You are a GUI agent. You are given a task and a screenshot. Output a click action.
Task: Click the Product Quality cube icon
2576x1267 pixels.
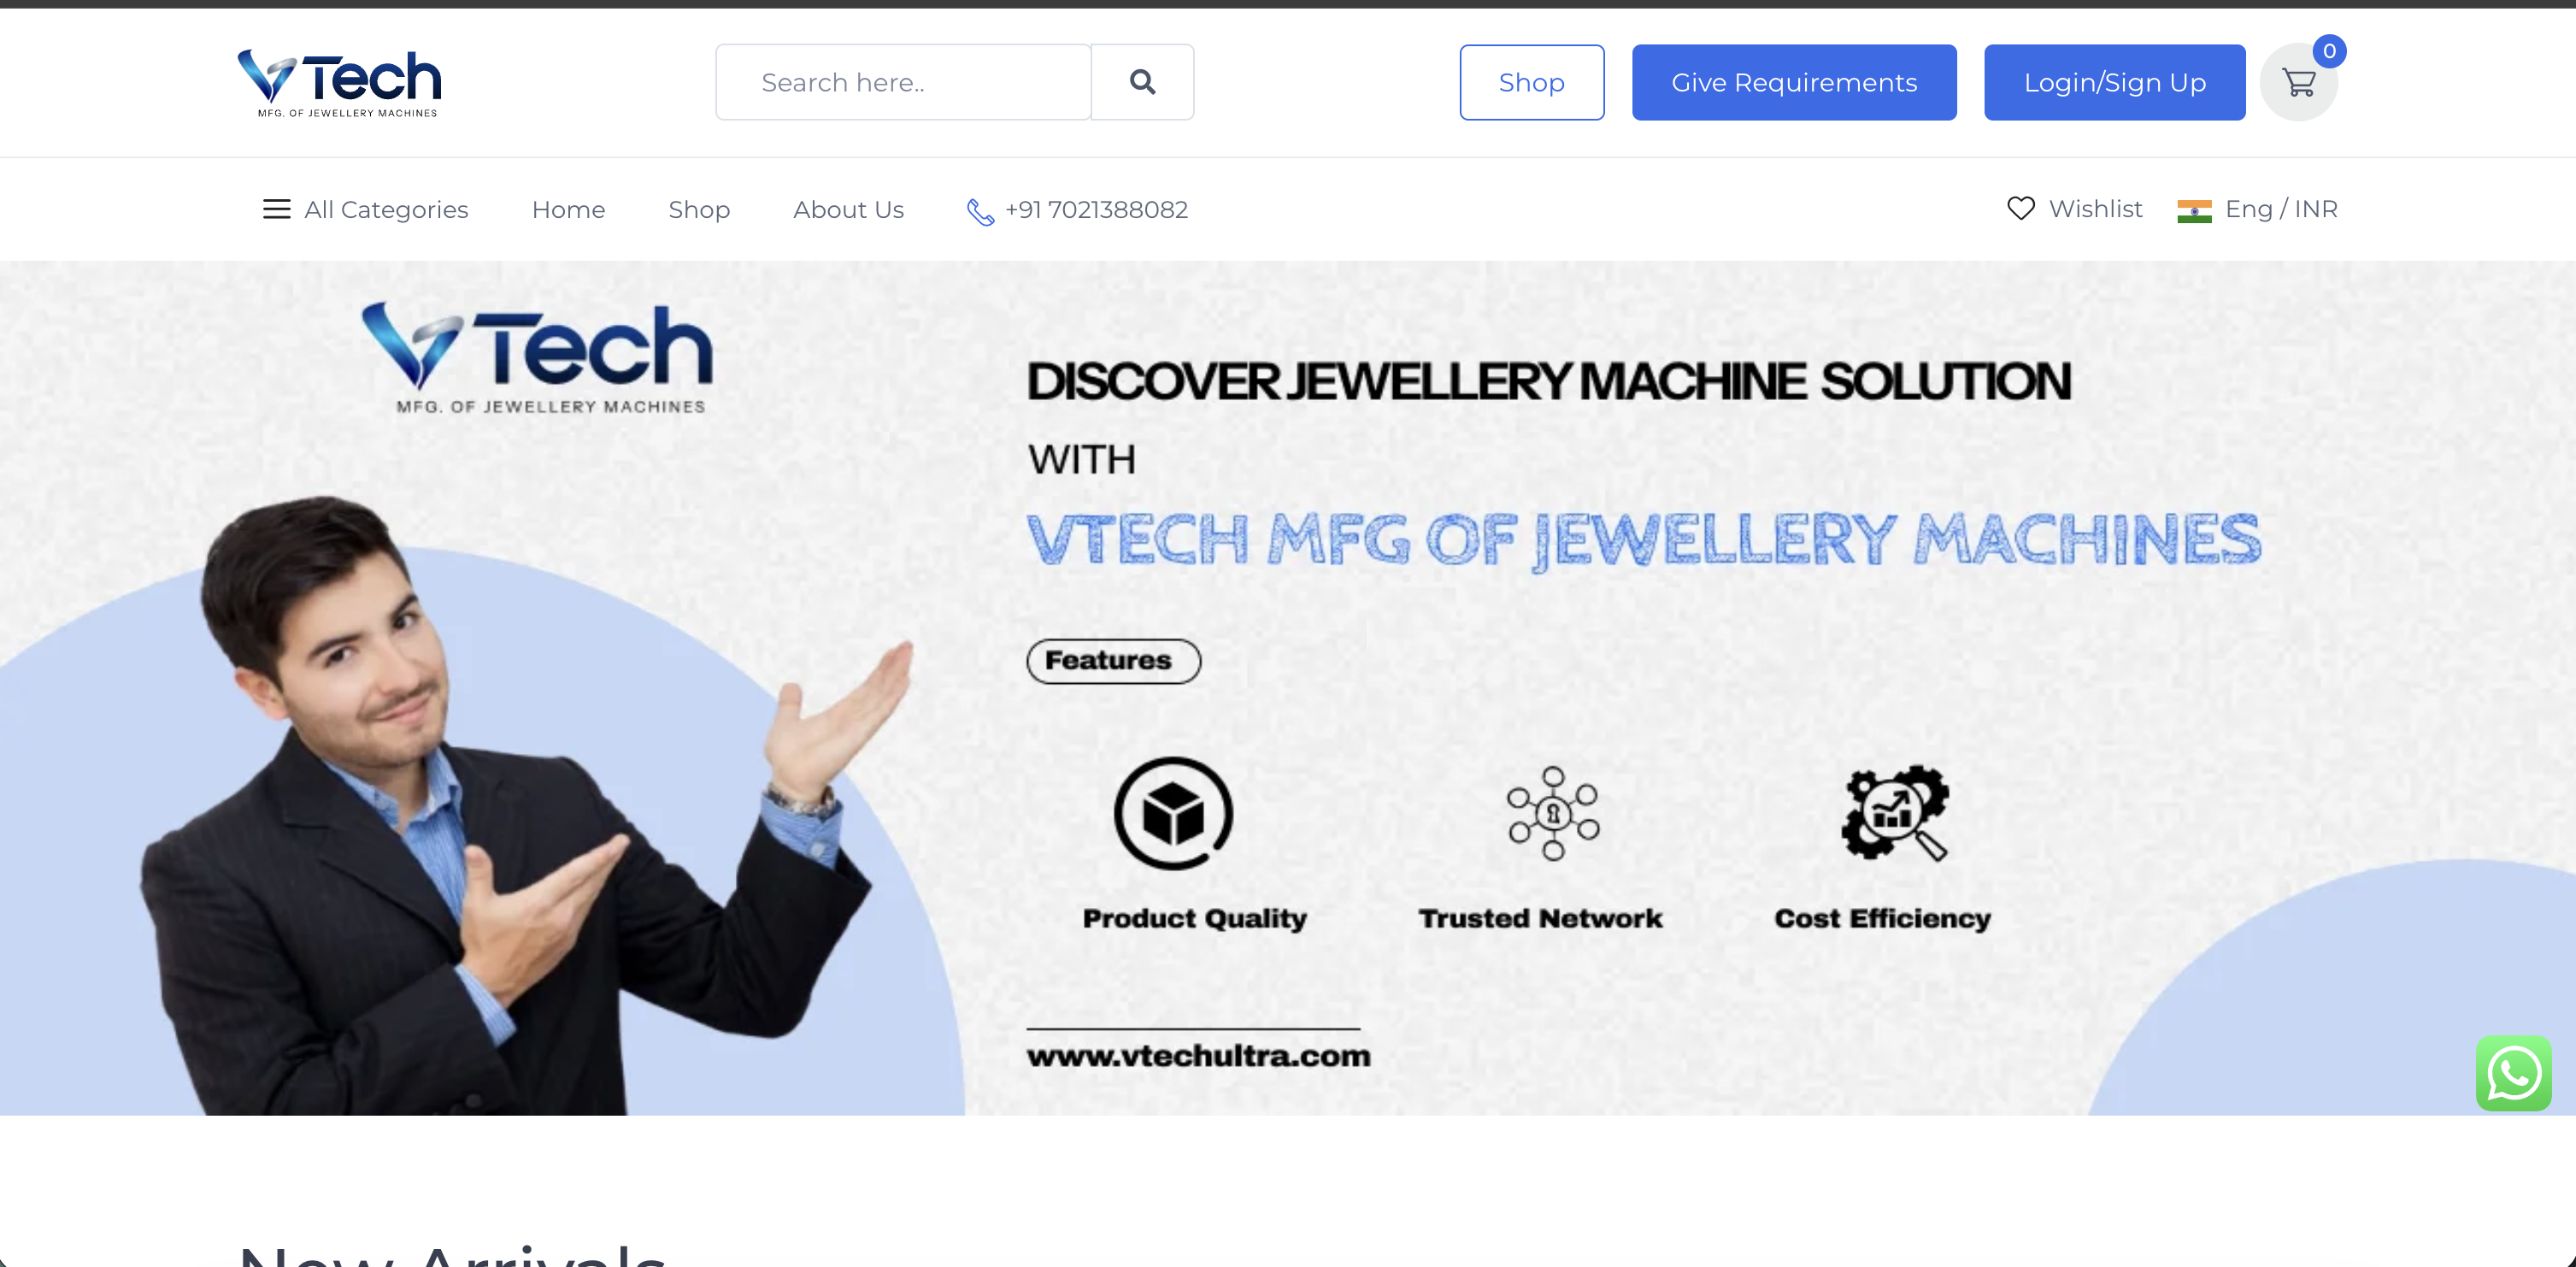pos(1173,813)
